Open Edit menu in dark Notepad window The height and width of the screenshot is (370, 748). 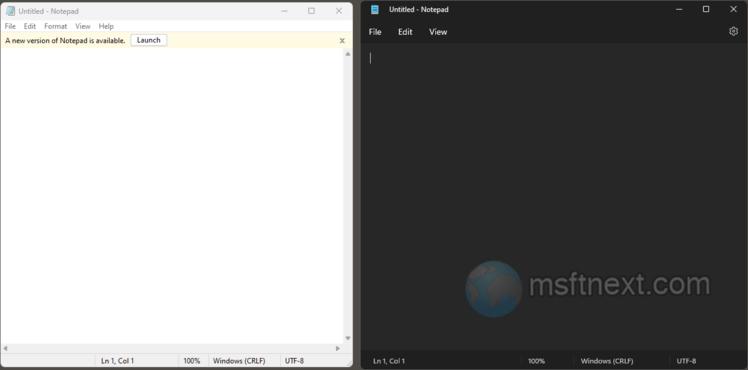coord(405,32)
